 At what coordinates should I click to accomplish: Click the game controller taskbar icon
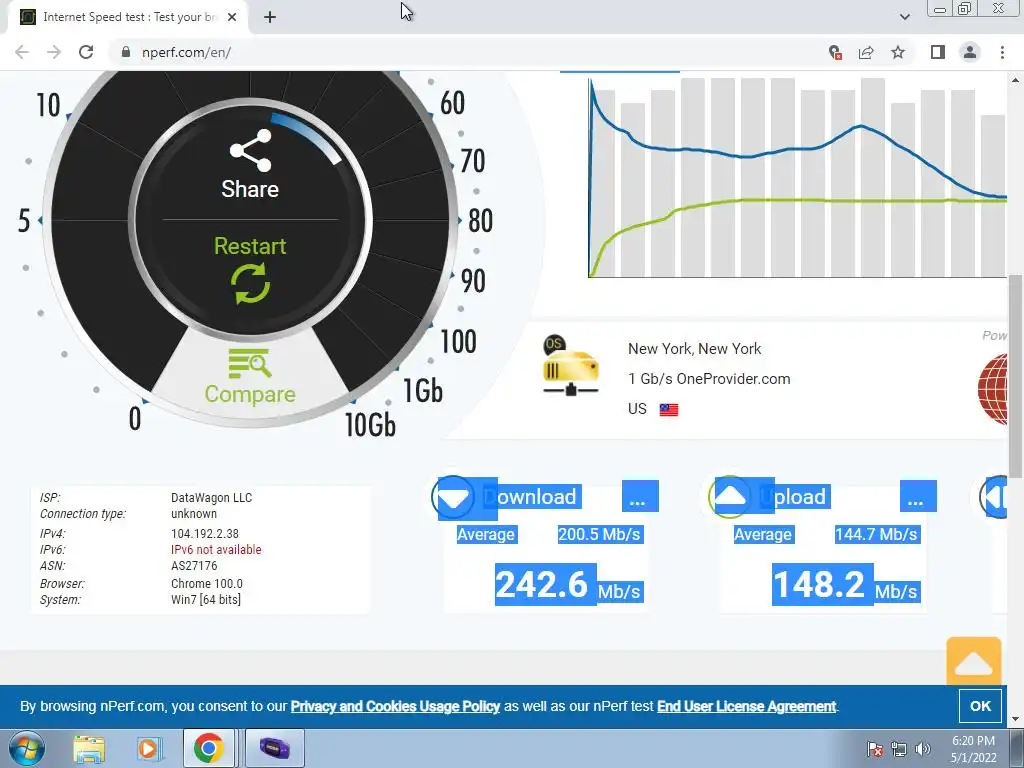pos(274,748)
